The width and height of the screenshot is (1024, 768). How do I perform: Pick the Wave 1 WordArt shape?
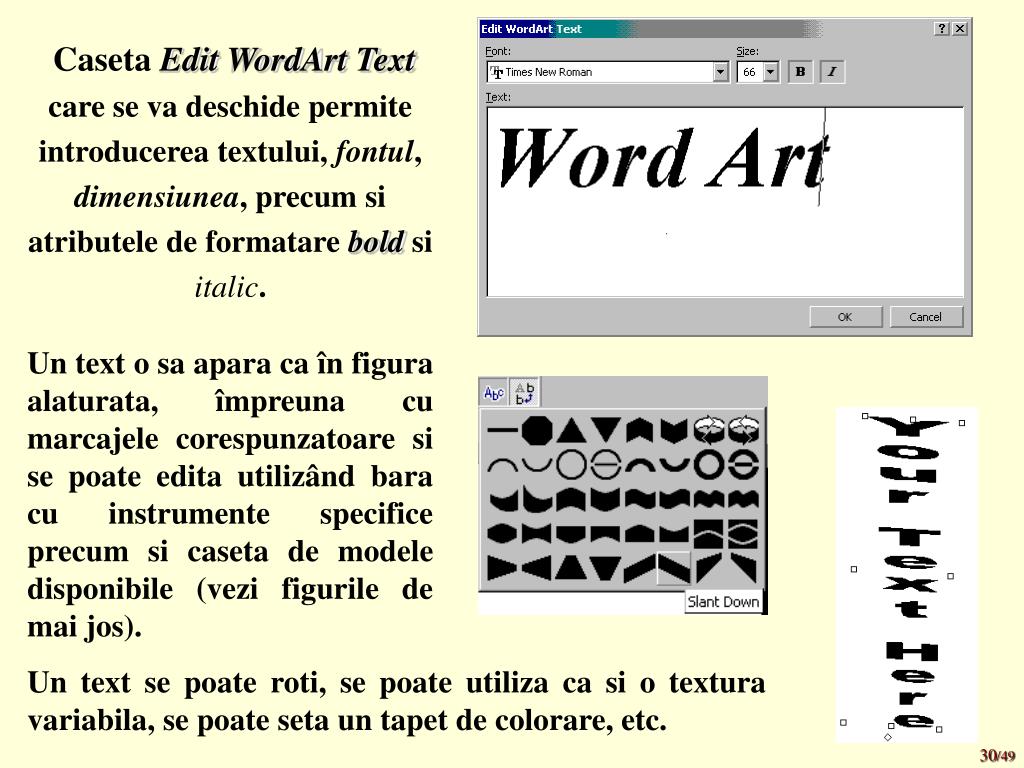point(640,500)
